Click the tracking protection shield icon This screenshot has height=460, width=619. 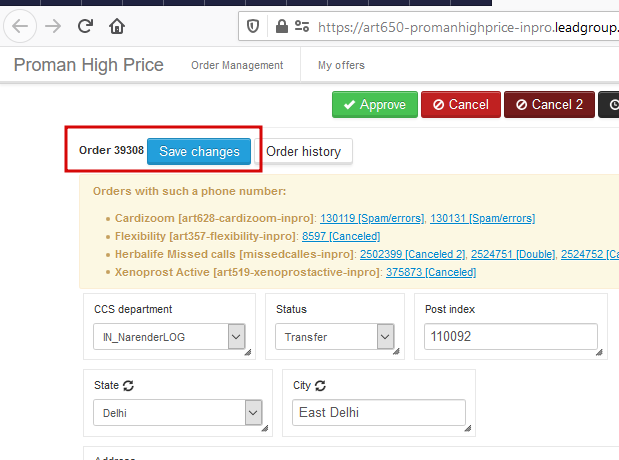[253, 27]
